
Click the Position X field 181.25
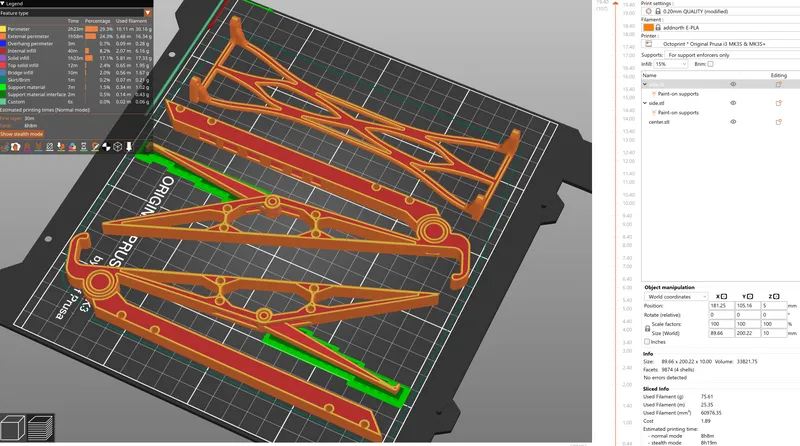(x=721, y=306)
